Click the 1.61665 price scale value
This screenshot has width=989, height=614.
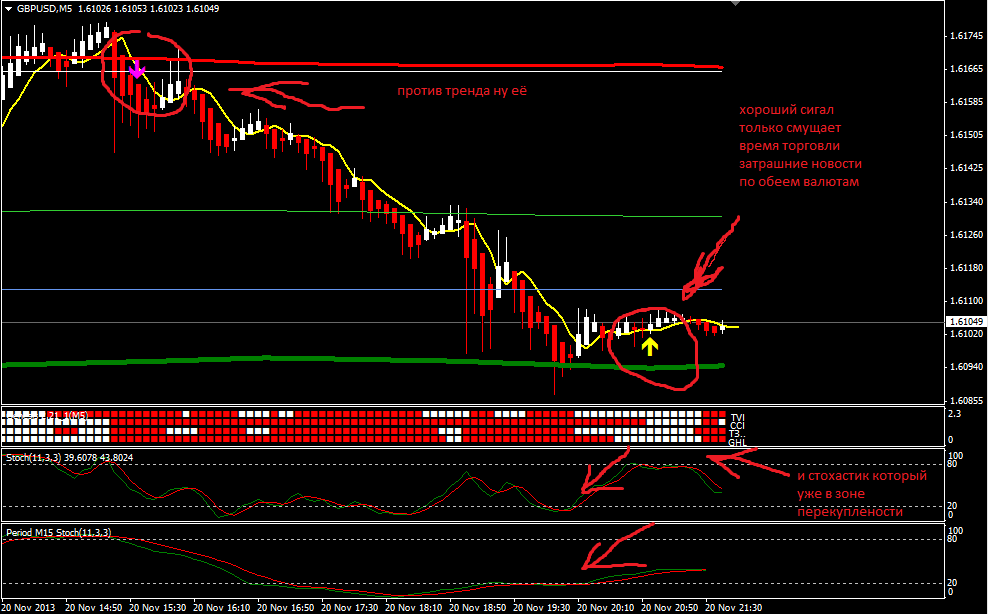[x=966, y=69]
